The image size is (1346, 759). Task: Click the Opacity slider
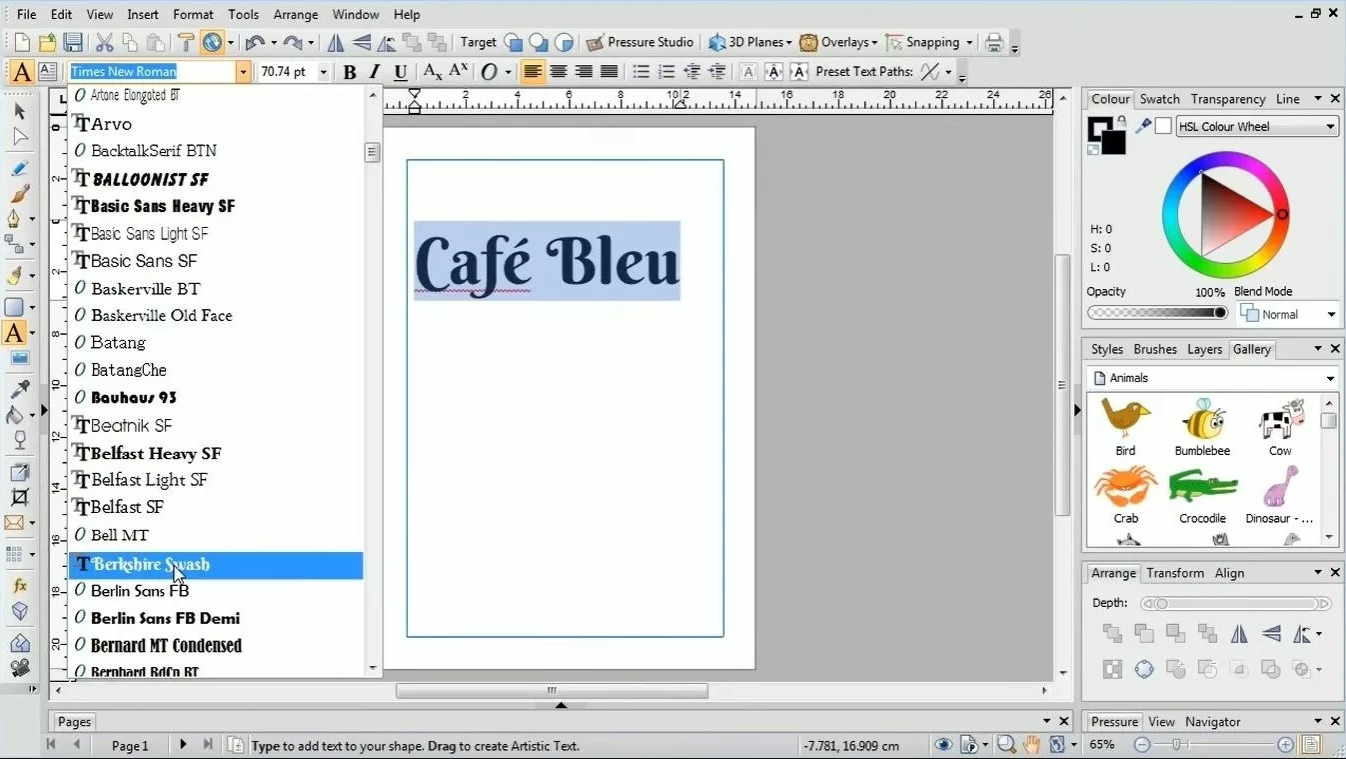point(1158,313)
